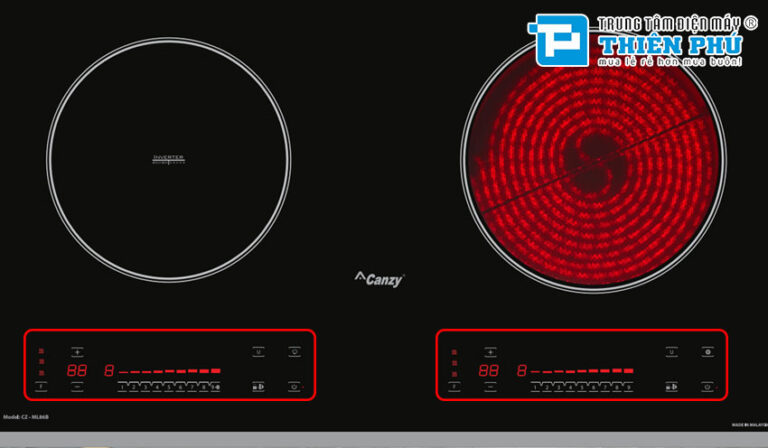Click the glowing red infrared cooking zone
768x448 pixels.
pyautogui.click(x=593, y=162)
